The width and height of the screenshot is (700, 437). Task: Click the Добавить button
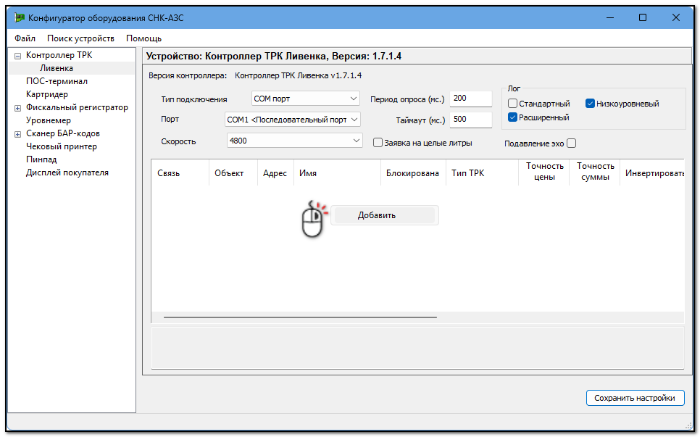(384, 215)
